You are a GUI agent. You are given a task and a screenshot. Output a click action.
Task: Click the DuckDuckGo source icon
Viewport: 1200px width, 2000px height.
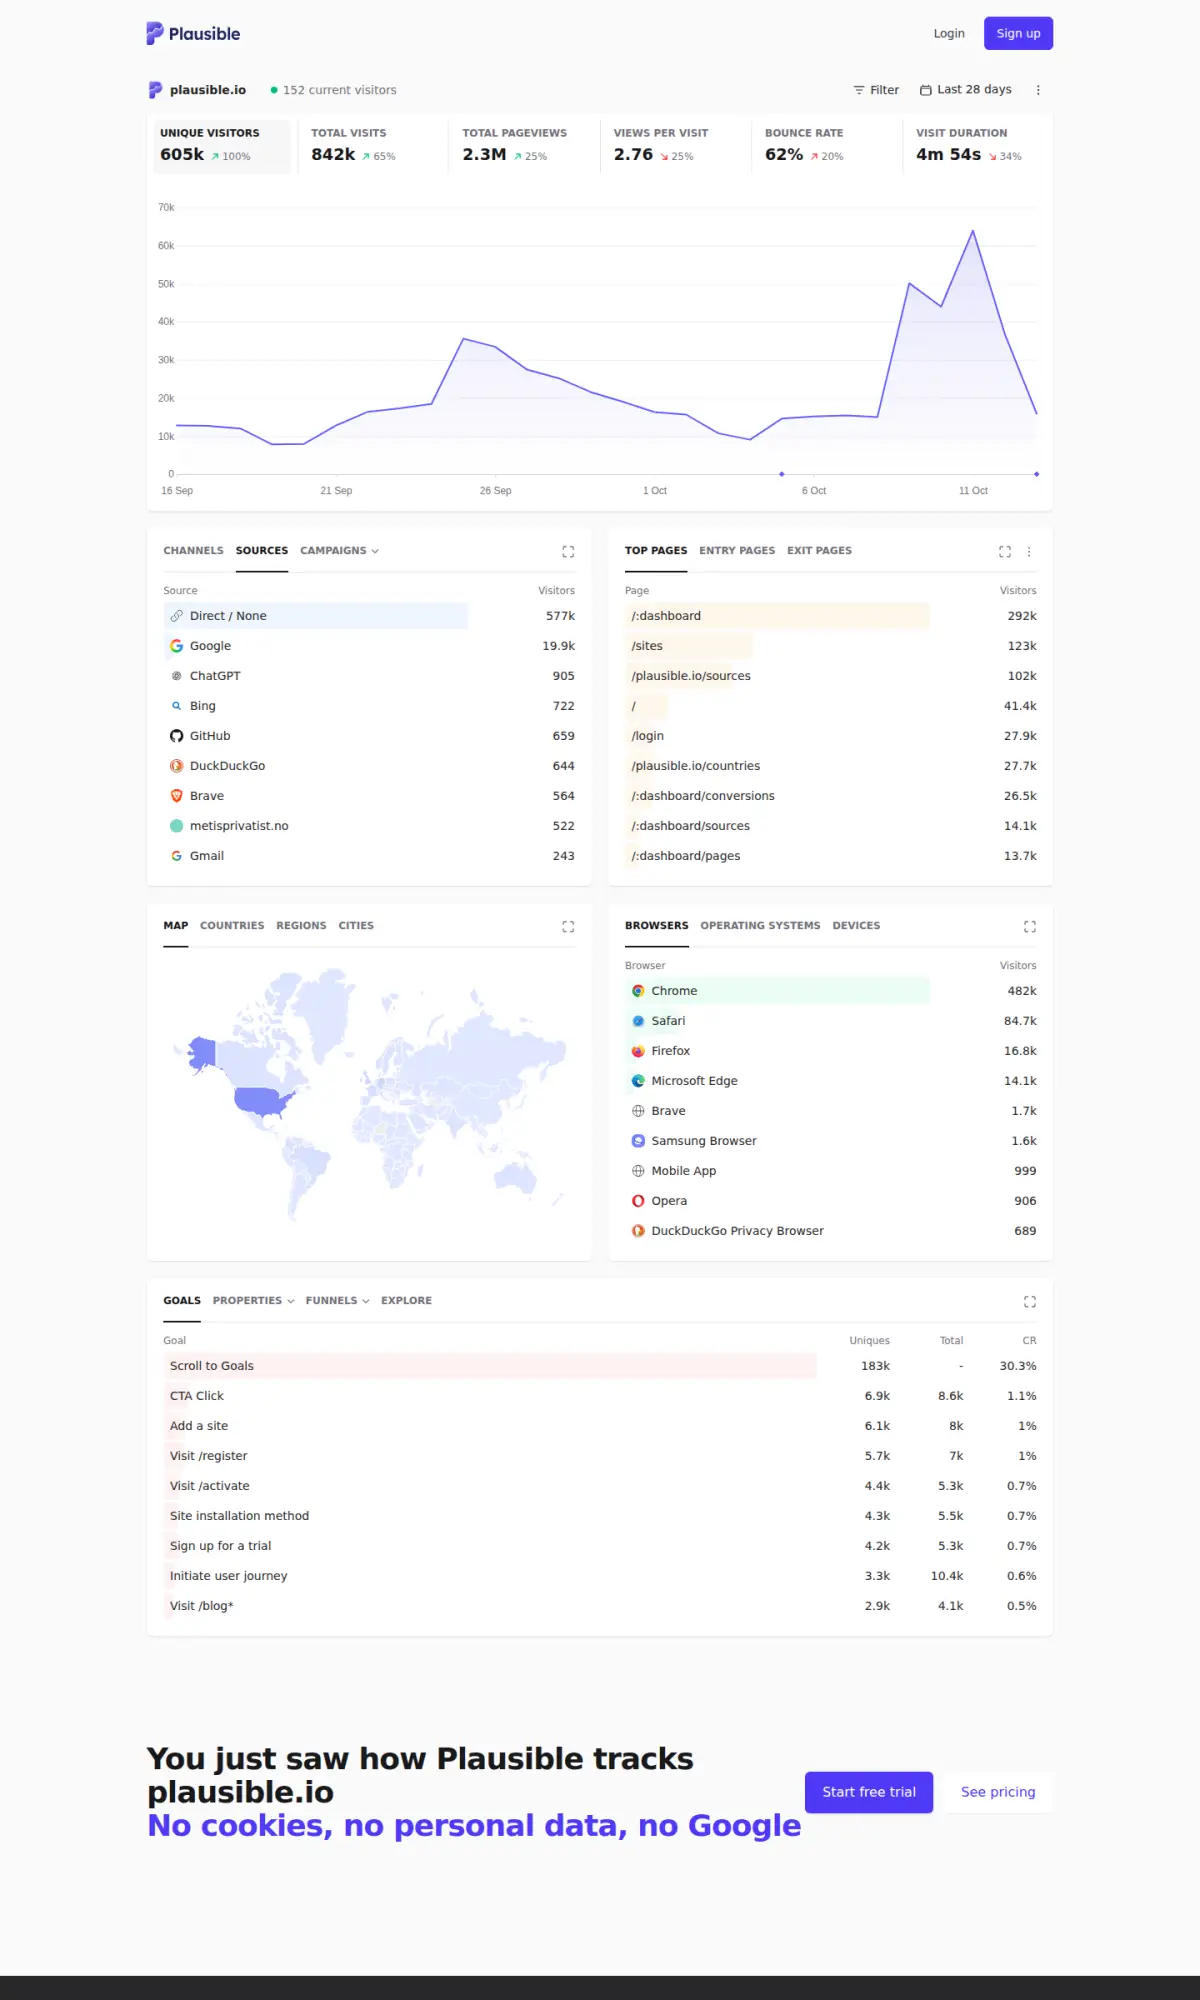(x=177, y=766)
